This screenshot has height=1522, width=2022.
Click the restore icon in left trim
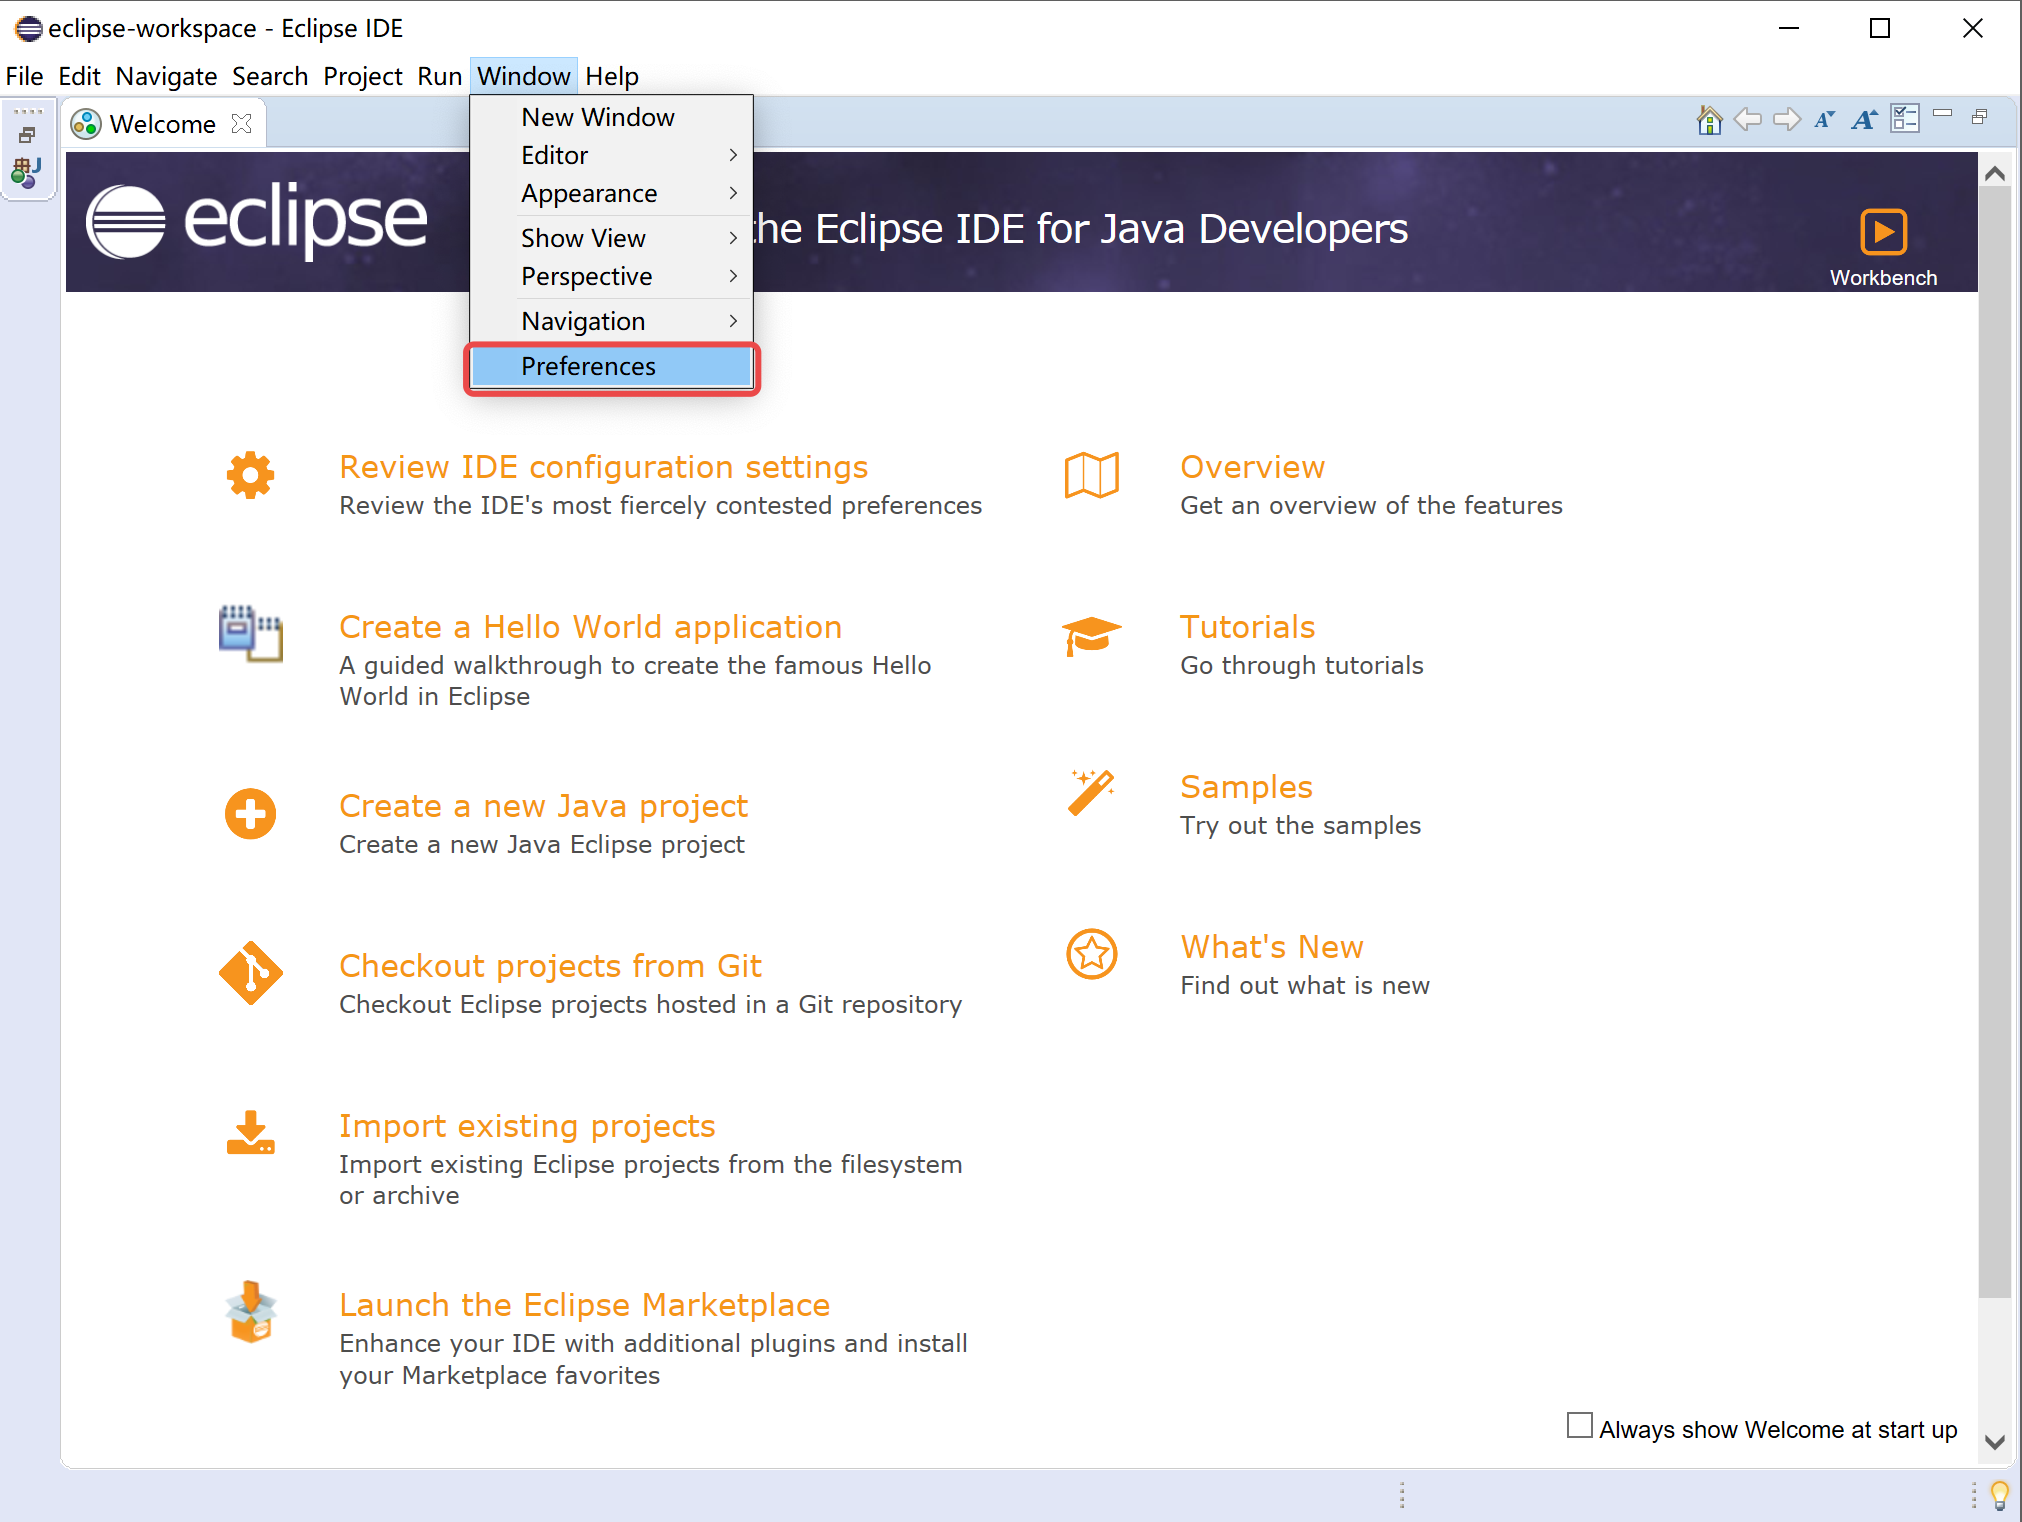point(27,134)
